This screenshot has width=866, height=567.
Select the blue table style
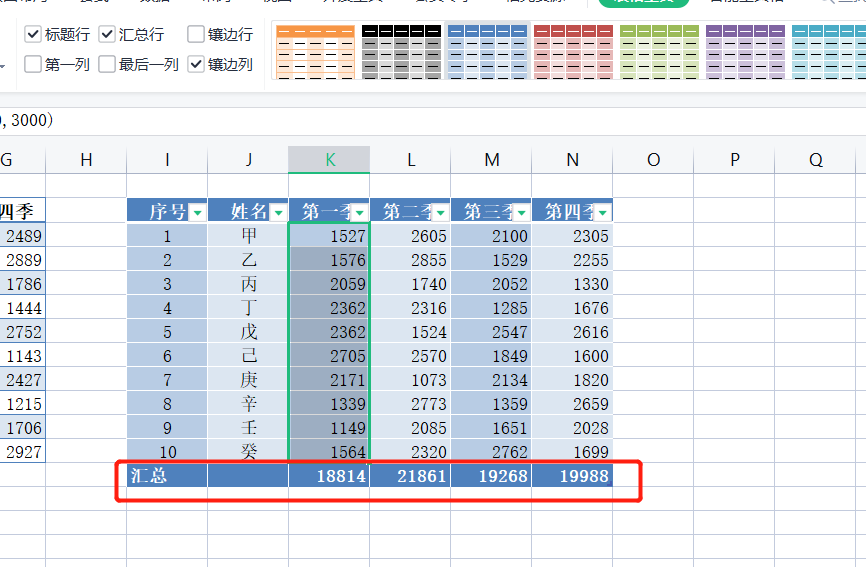click(486, 51)
